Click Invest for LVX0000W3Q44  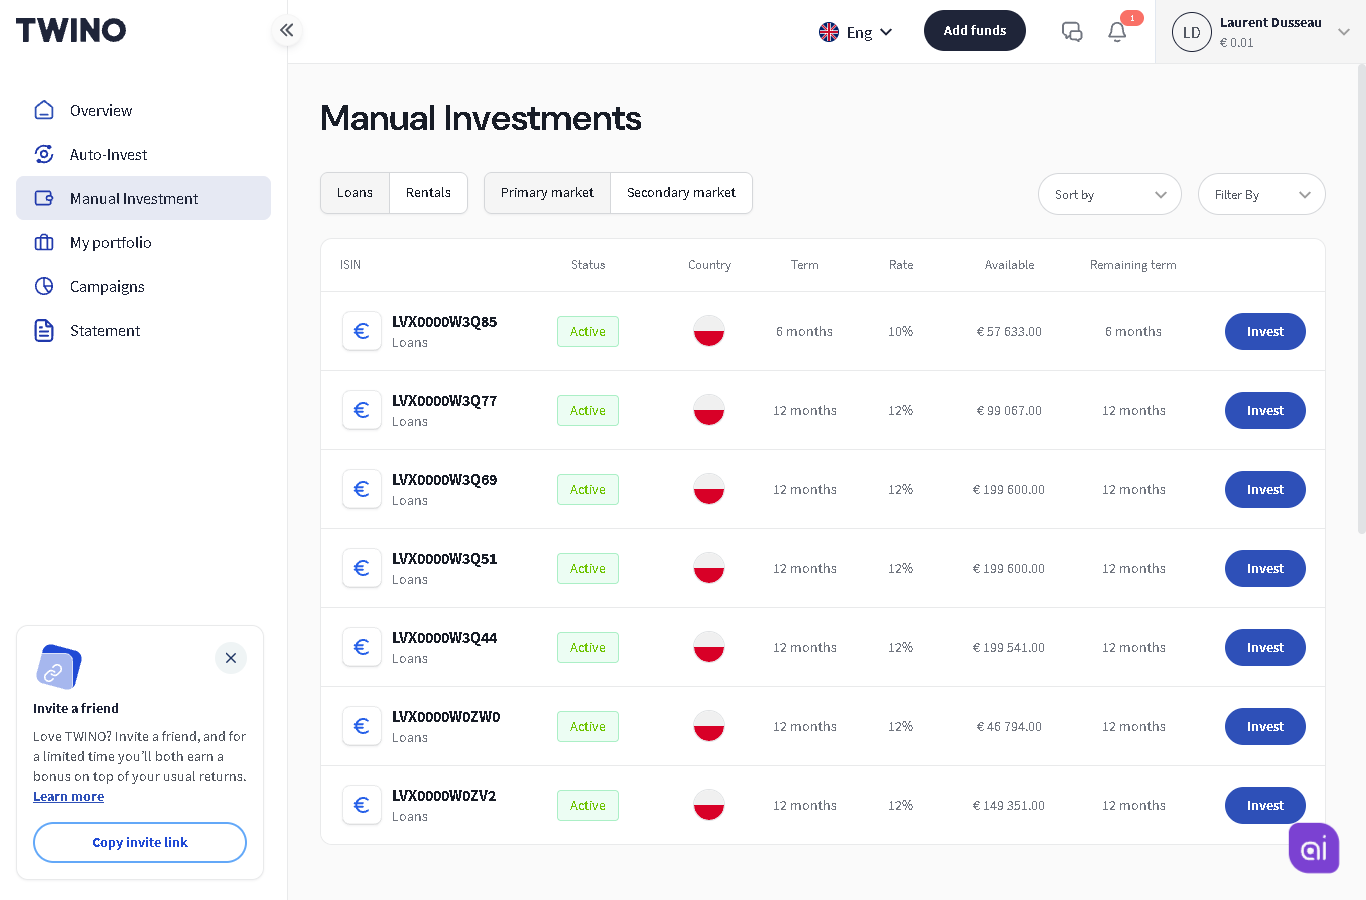tap(1265, 647)
